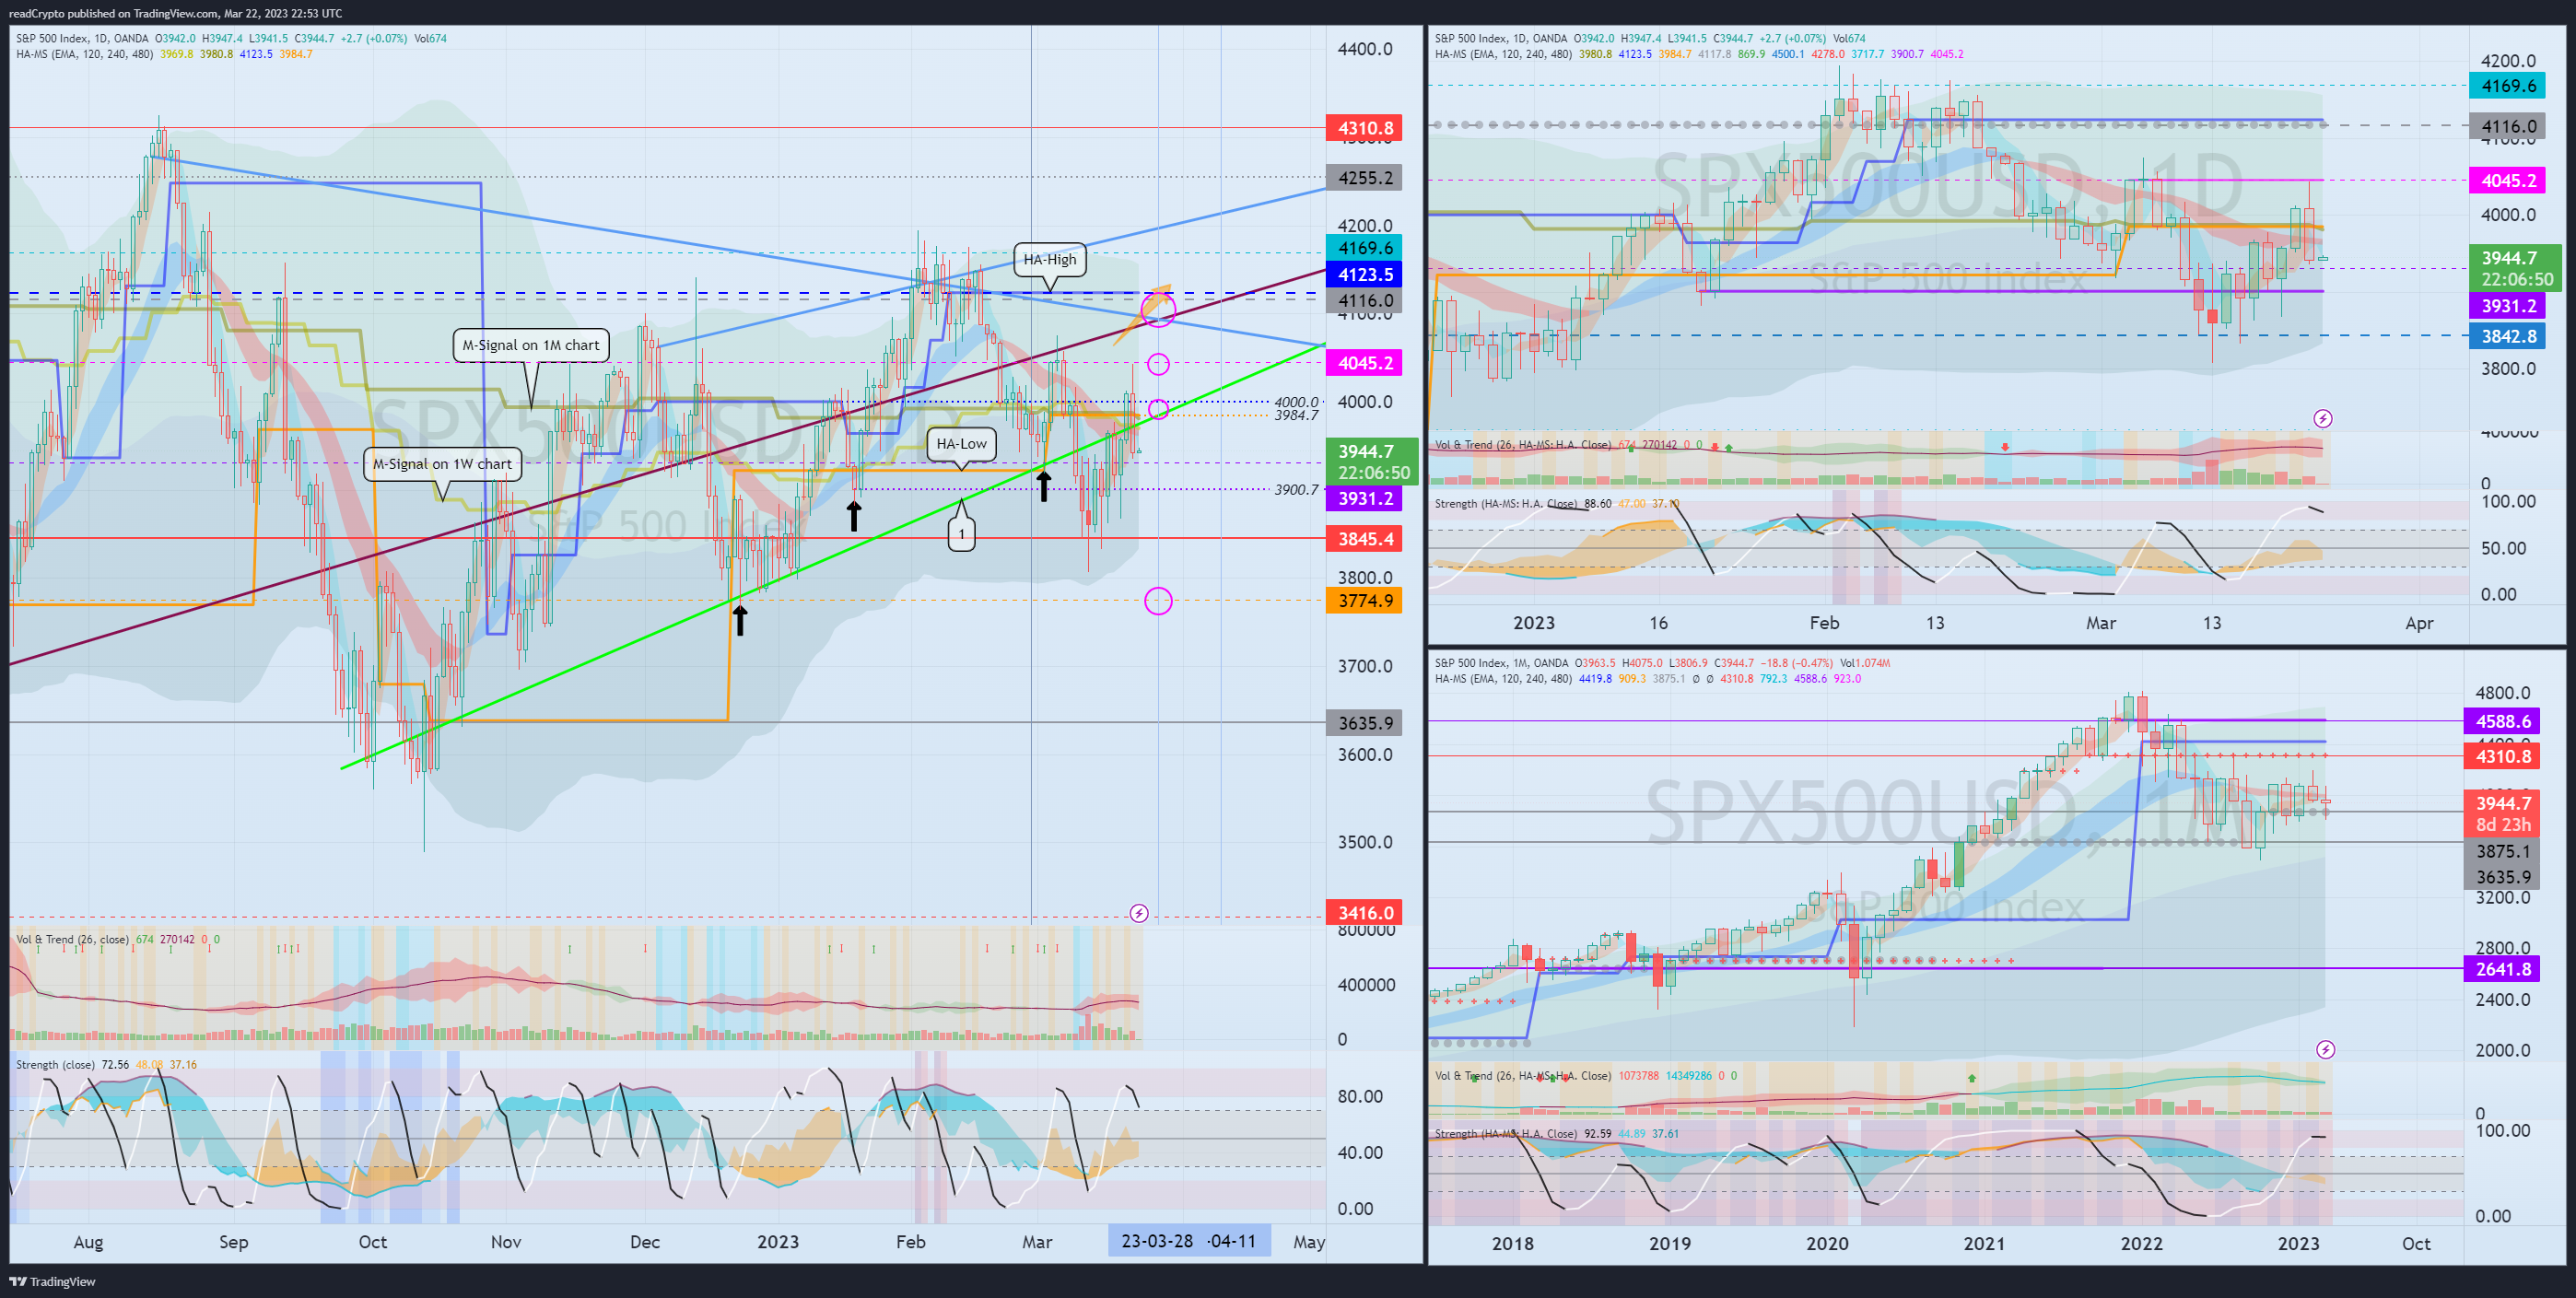Viewport: 2576px width, 1298px height.
Task: Click the TradingView logo at the bottom left
Action: (53, 1281)
